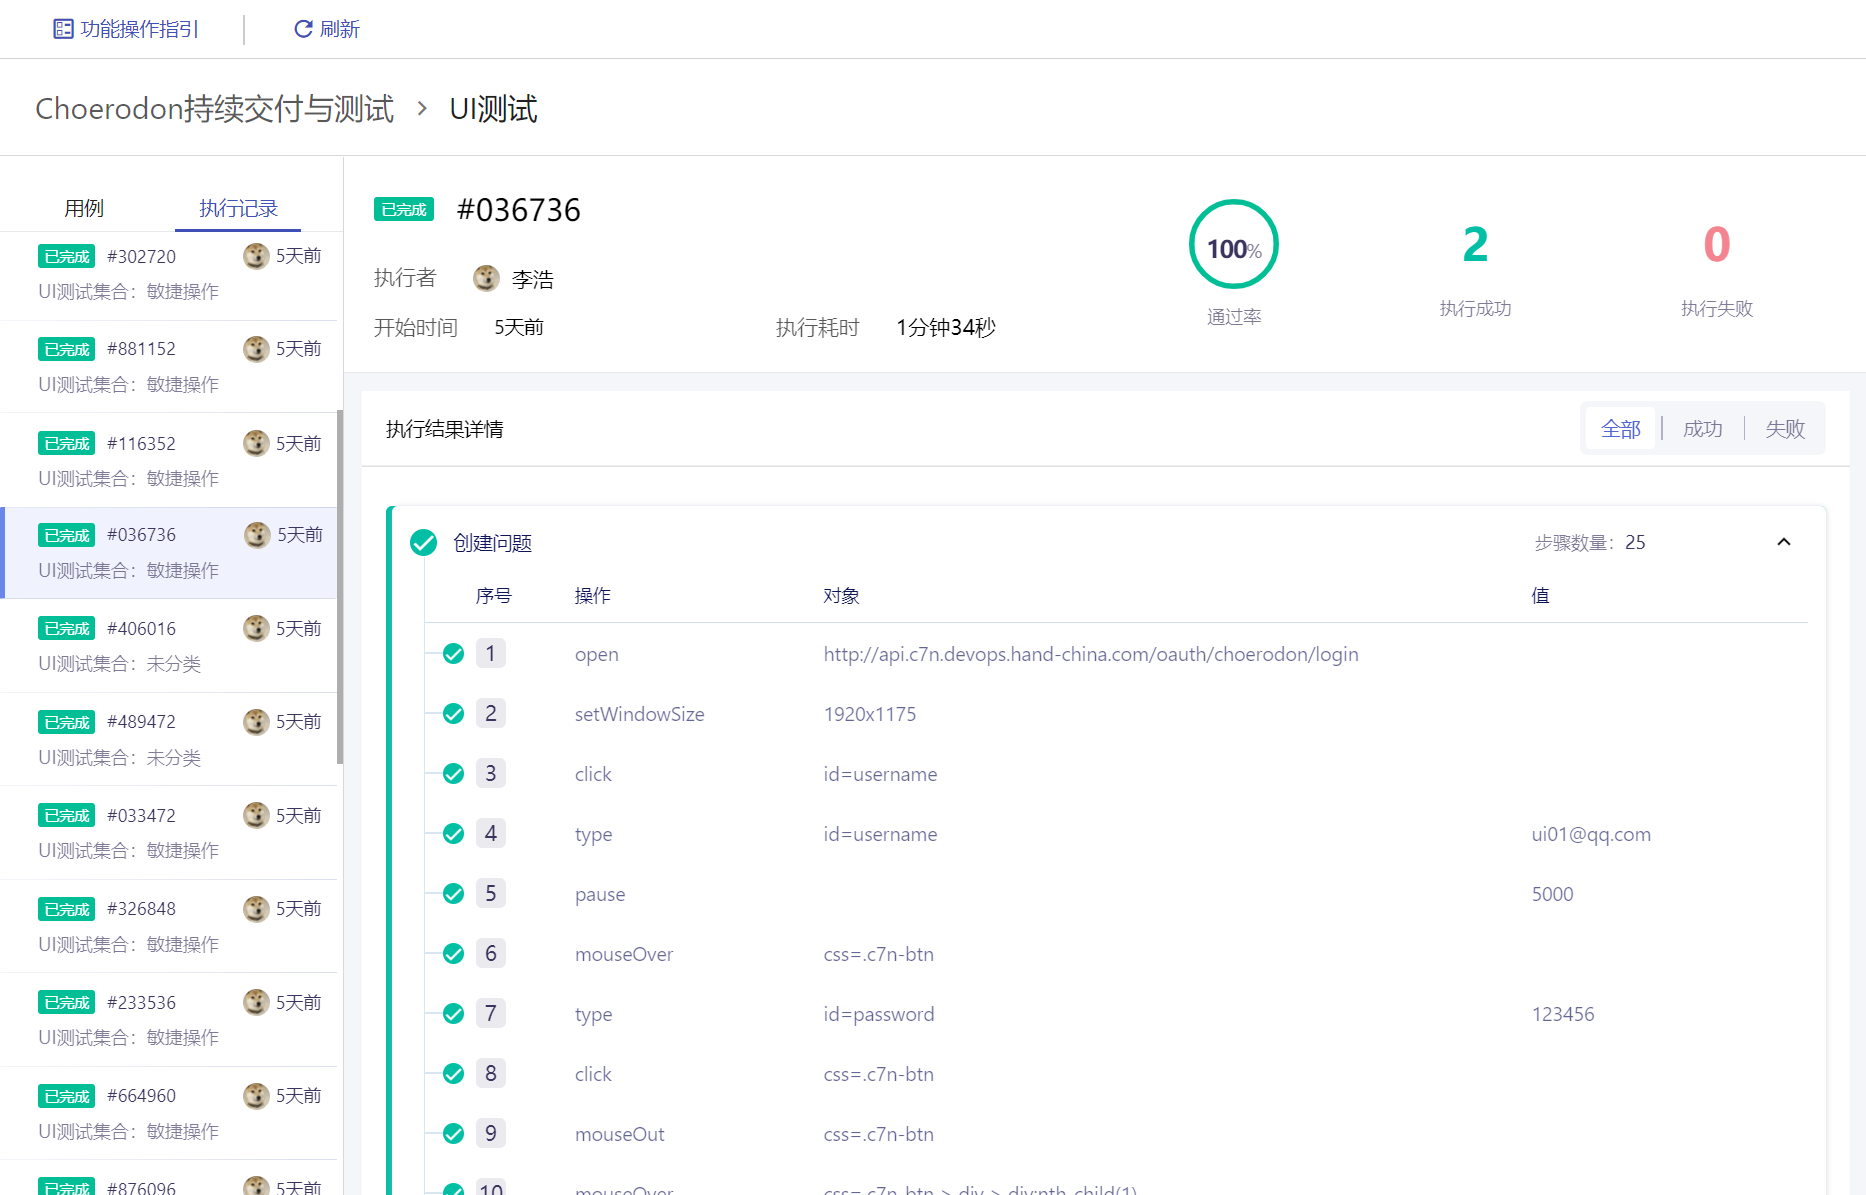Image resolution: width=1866 pixels, height=1195 pixels.
Task: Filter results by 全部
Action: tap(1621, 429)
